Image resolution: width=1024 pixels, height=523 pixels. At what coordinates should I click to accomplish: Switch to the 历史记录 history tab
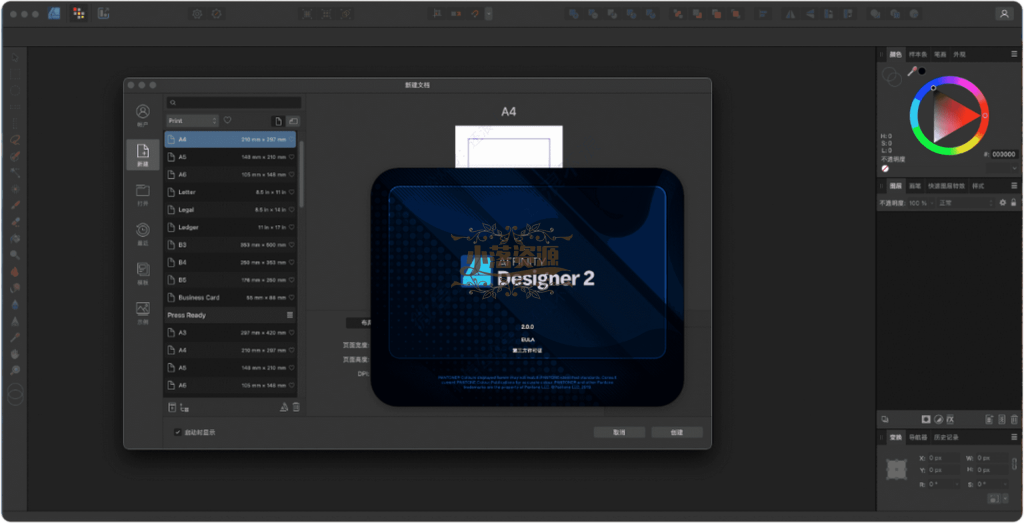[x=946, y=437]
